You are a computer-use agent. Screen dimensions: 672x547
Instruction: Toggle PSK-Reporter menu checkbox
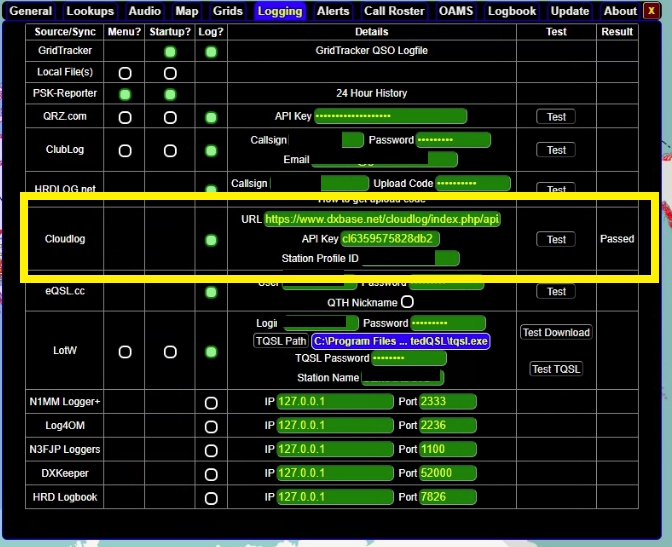point(125,94)
